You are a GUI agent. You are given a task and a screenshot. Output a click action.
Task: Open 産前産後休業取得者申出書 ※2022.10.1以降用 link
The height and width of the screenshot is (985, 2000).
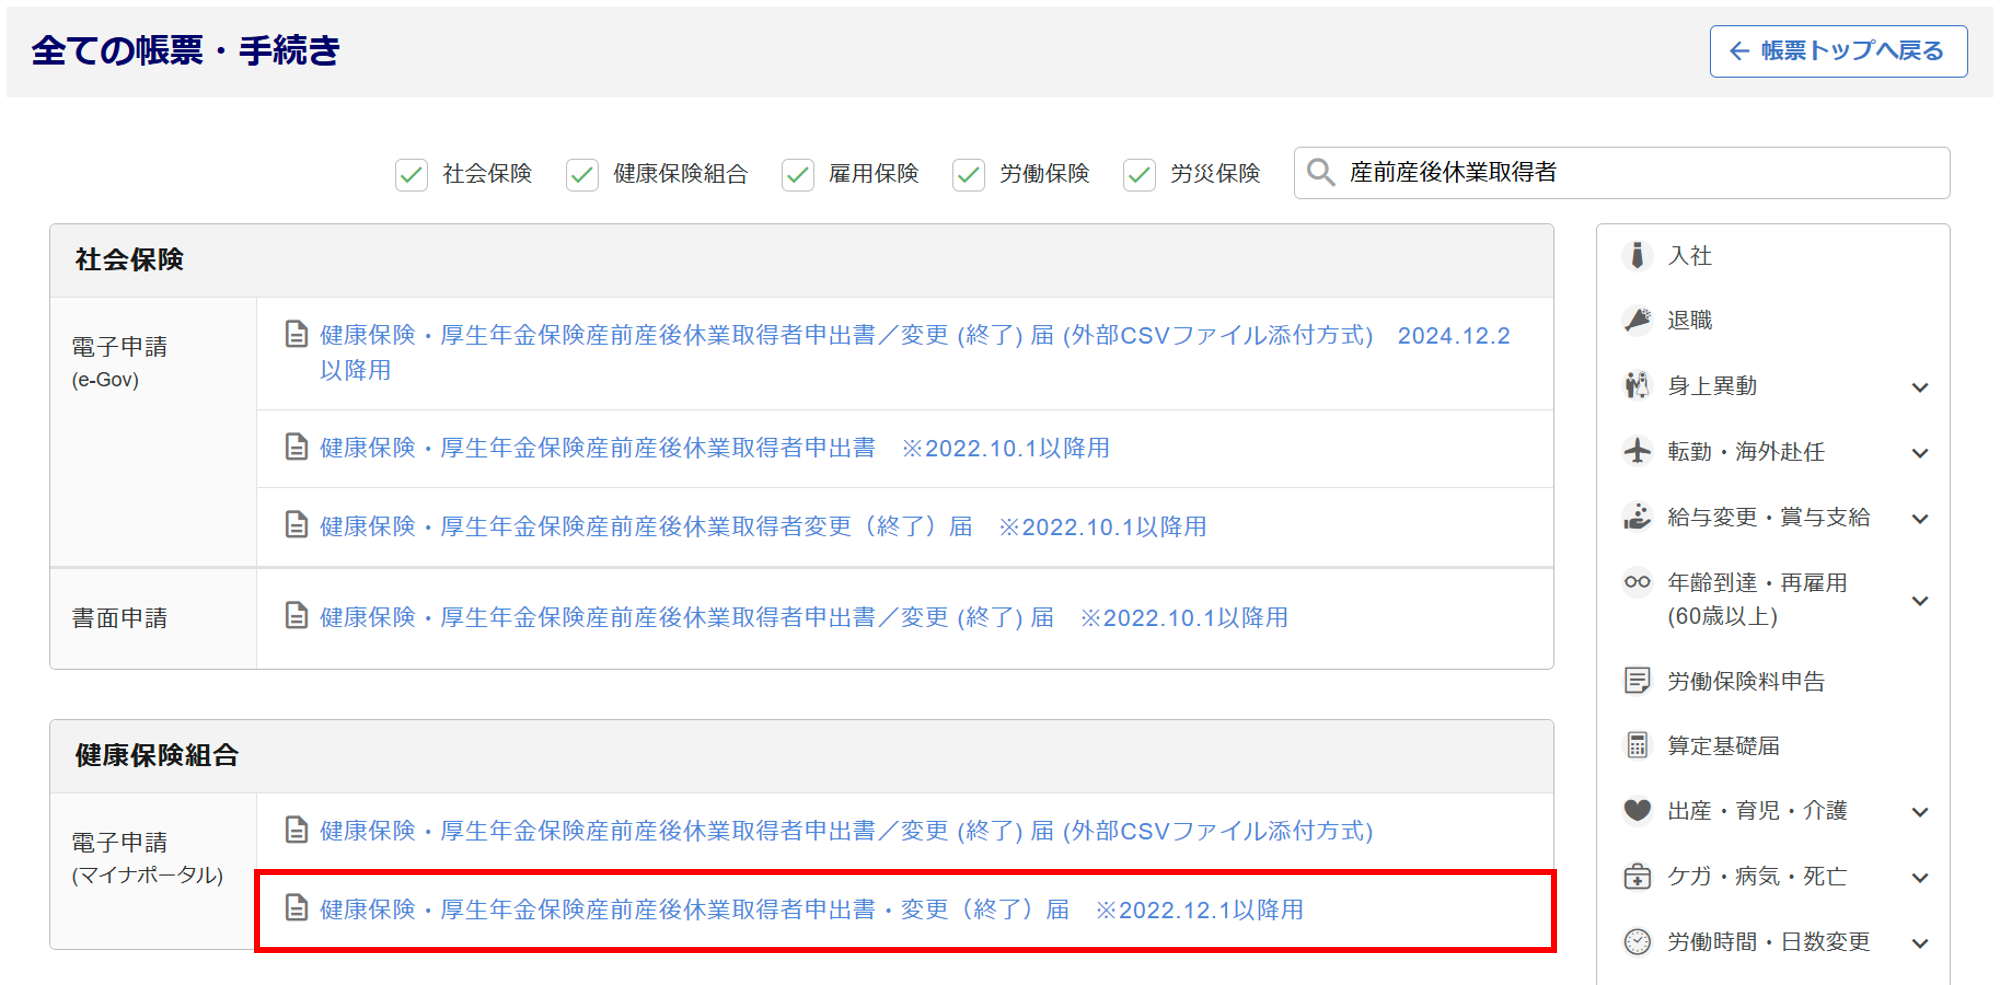click(x=715, y=448)
